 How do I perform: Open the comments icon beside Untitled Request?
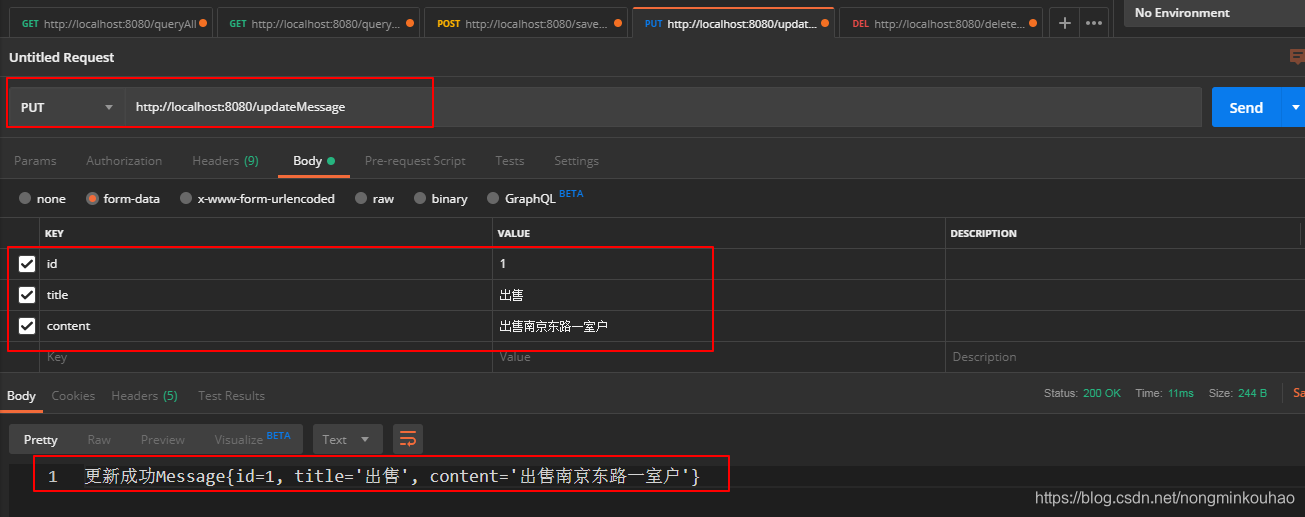1297,57
